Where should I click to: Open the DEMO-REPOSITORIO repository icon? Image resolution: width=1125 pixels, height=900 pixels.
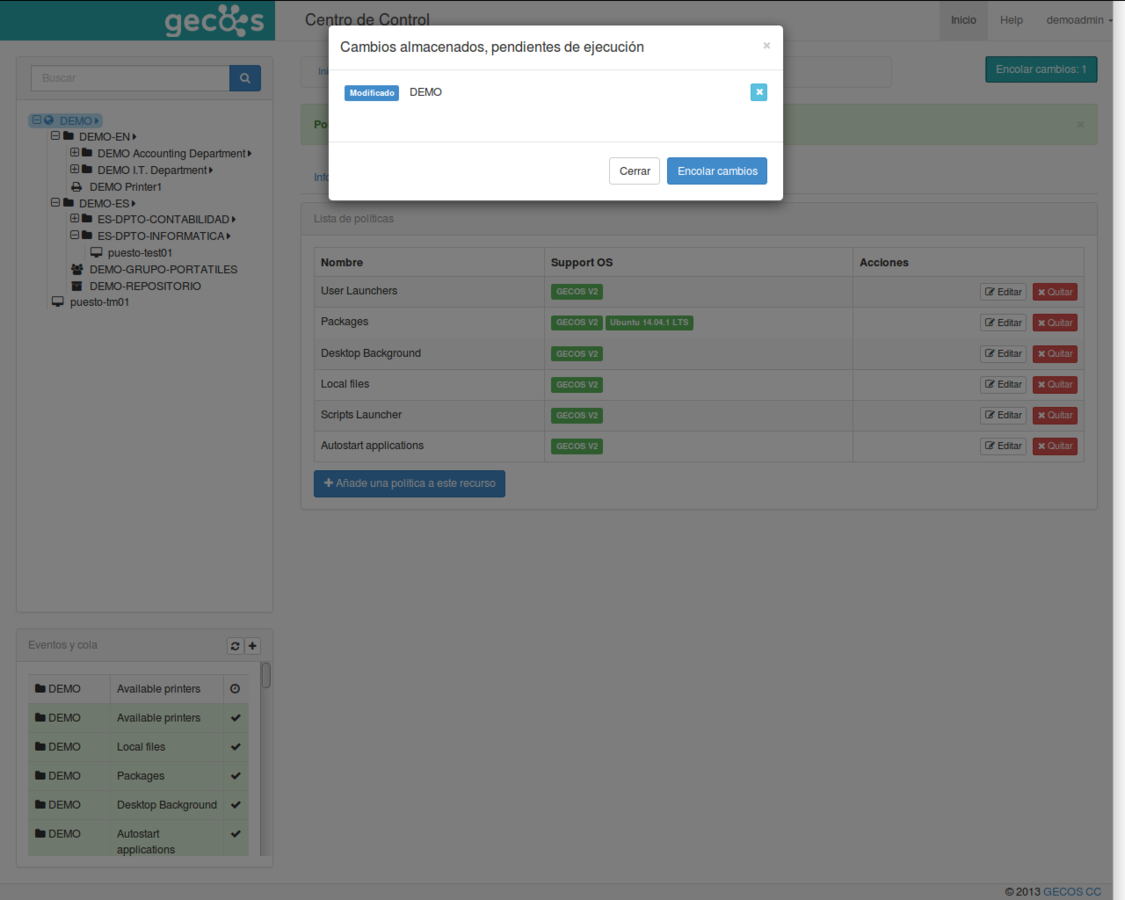pos(79,286)
